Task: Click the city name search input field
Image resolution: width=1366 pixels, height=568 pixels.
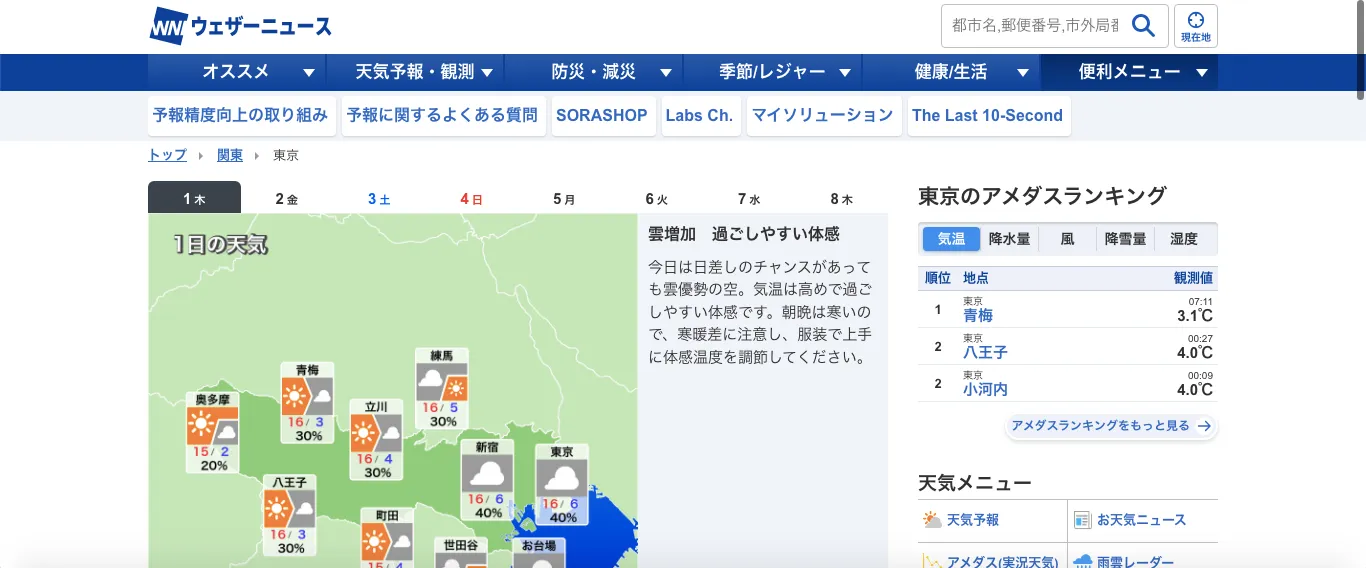Action: click(x=1033, y=26)
